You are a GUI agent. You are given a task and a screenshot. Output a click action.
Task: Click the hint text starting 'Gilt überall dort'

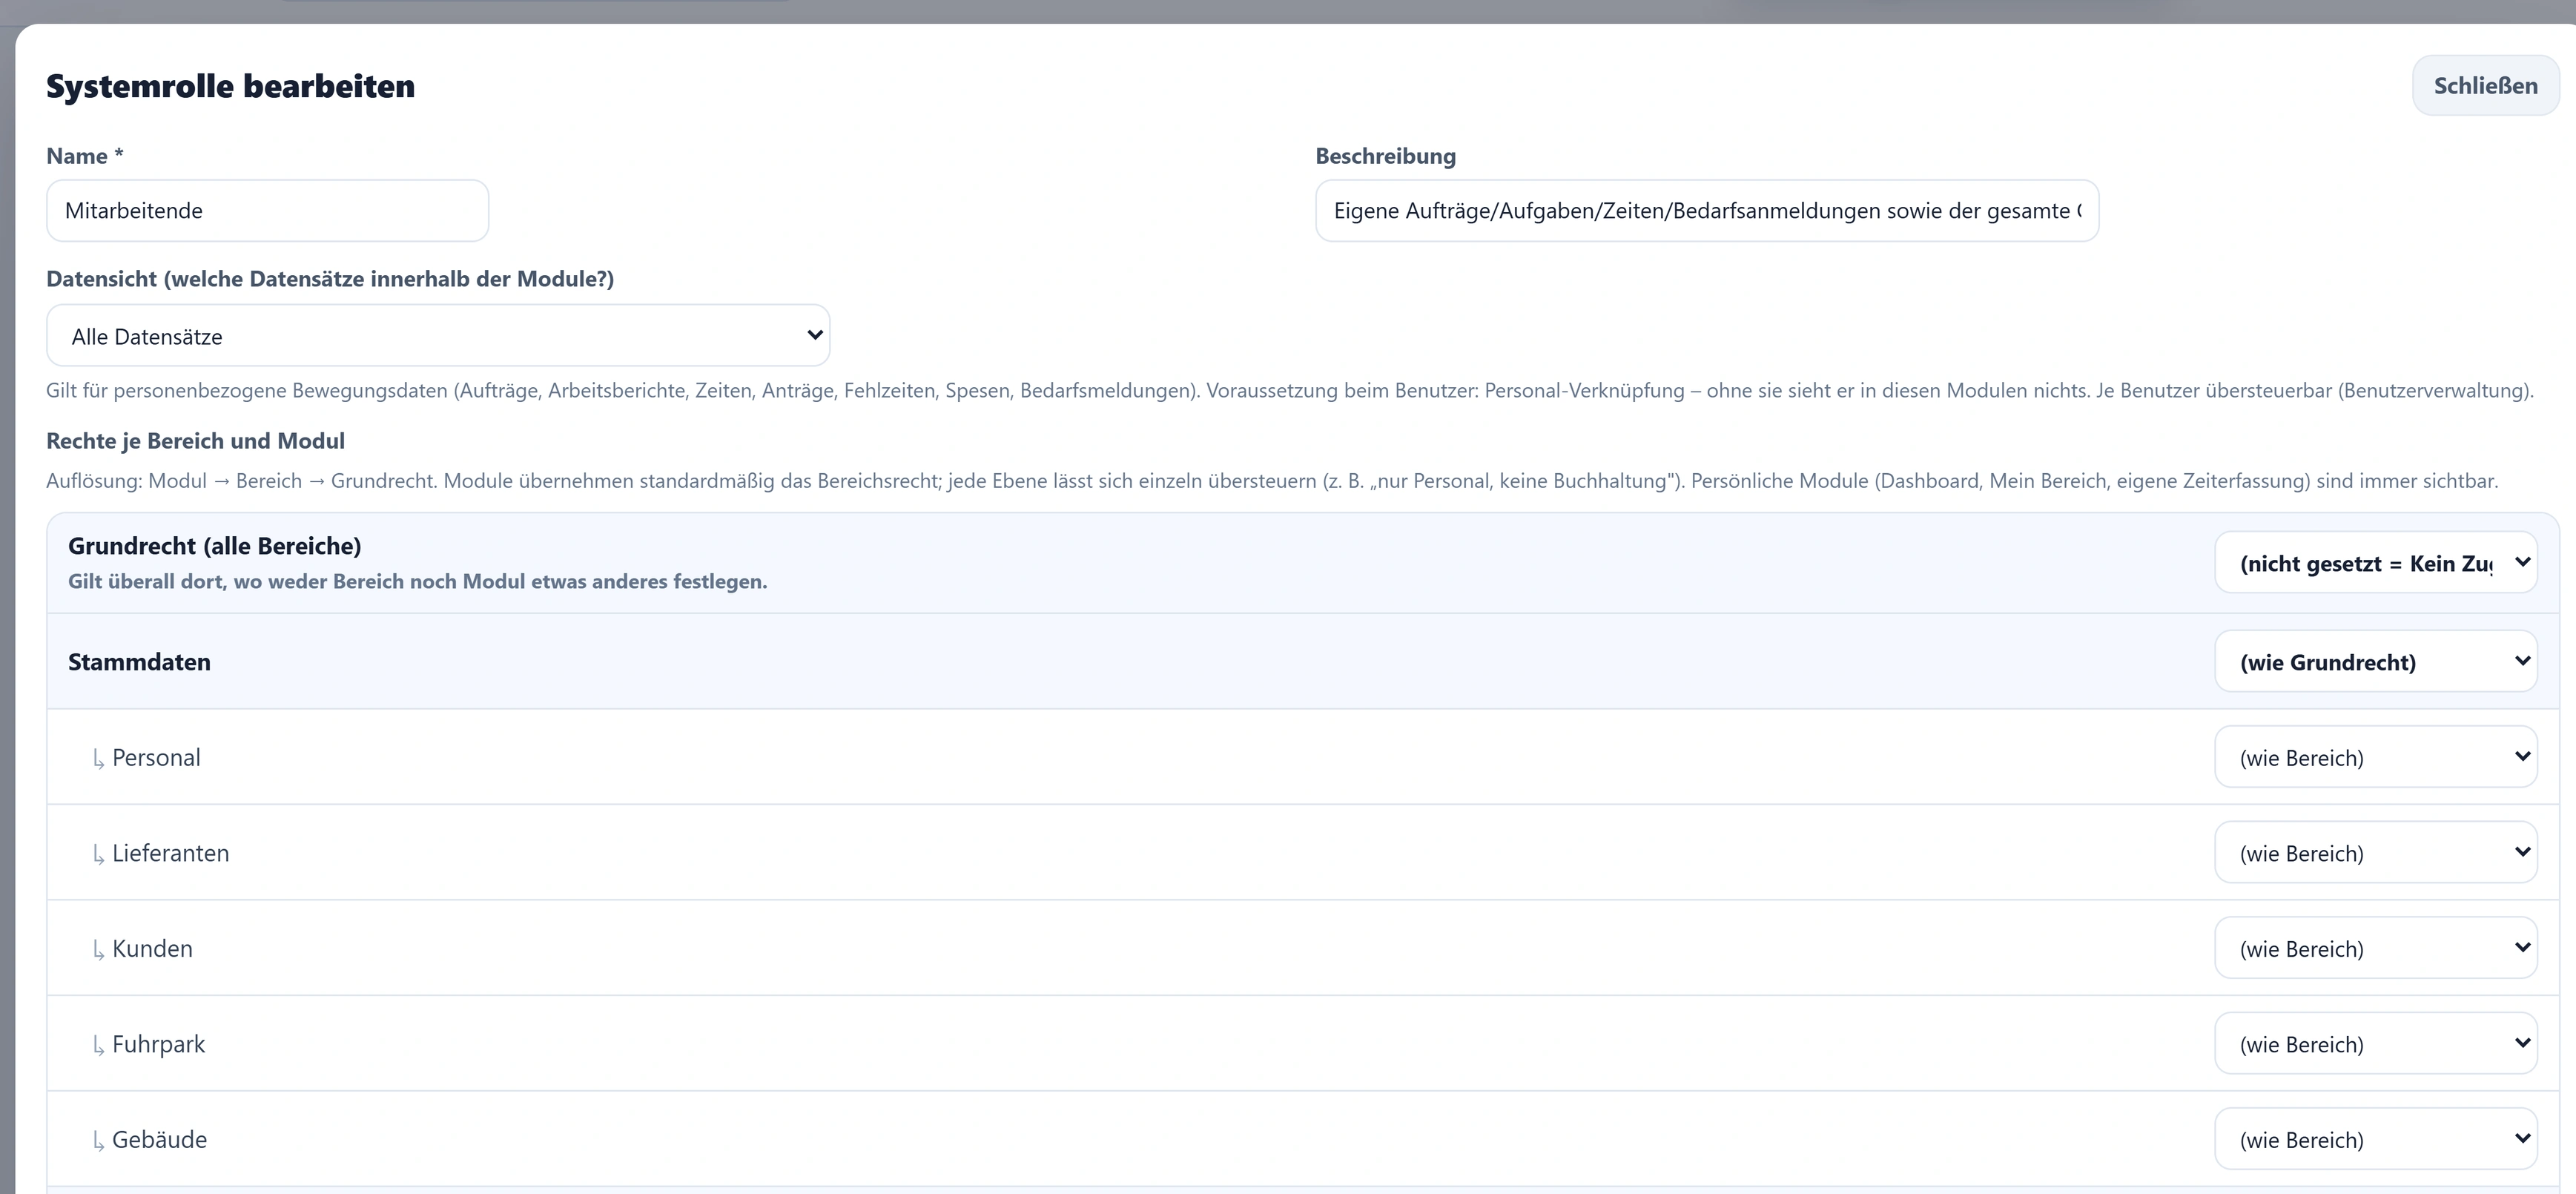[x=418, y=582]
